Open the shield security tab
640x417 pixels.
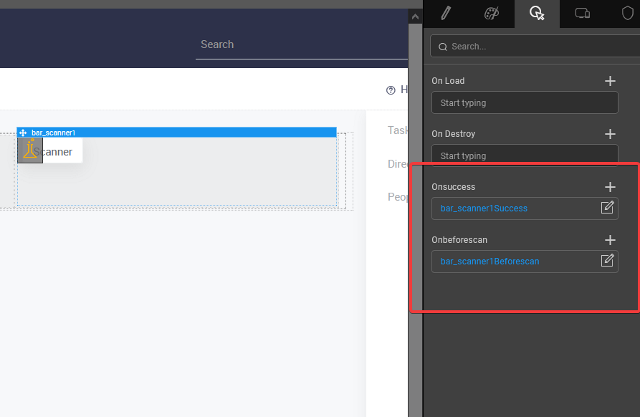[x=627, y=13]
